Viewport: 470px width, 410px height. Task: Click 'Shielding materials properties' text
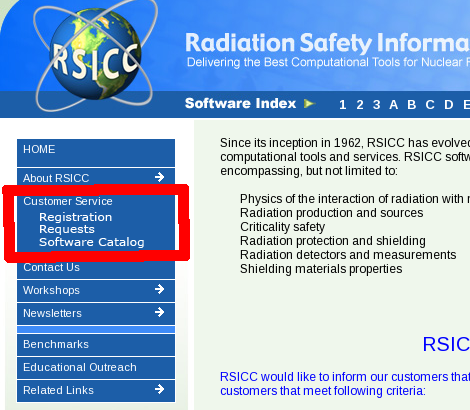coord(321,269)
